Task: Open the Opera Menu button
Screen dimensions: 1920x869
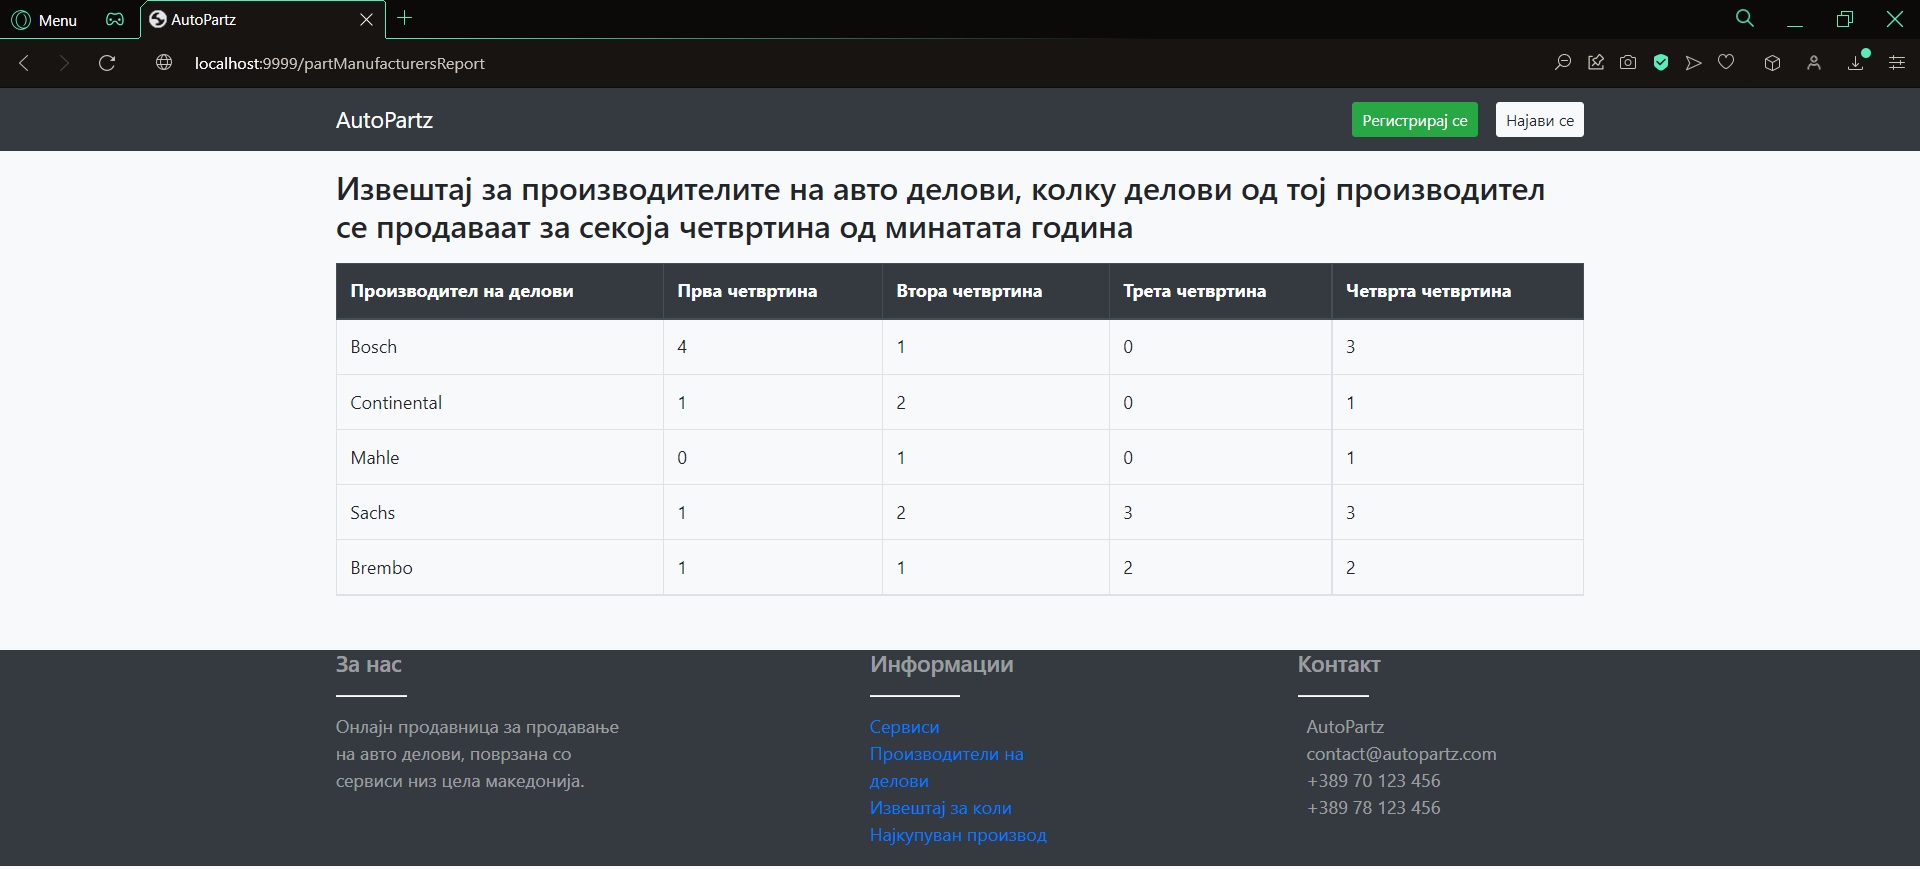Action: click(44, 20)
